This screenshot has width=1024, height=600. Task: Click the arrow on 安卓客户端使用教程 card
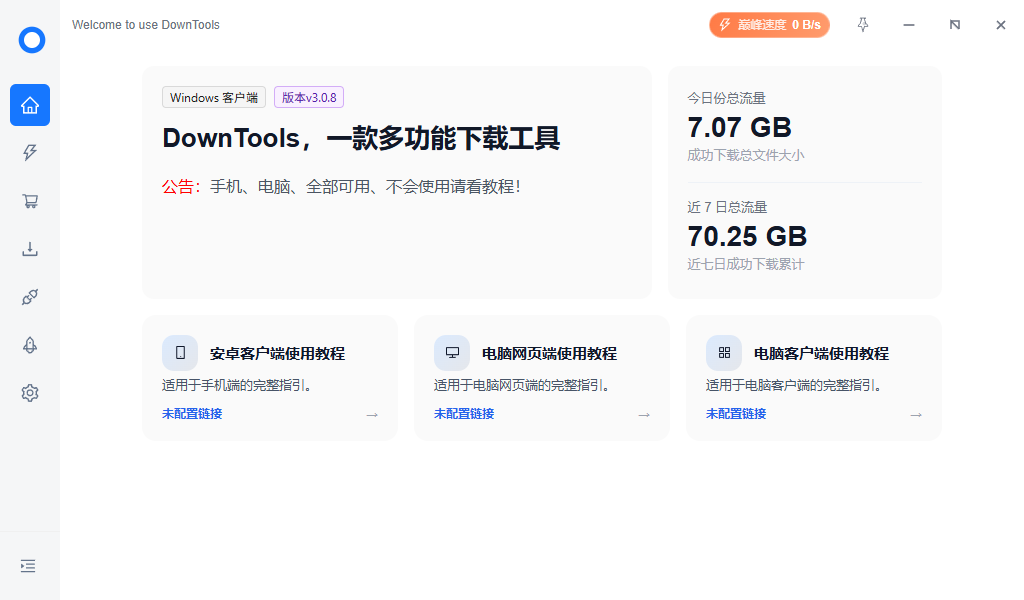point(372,415)
